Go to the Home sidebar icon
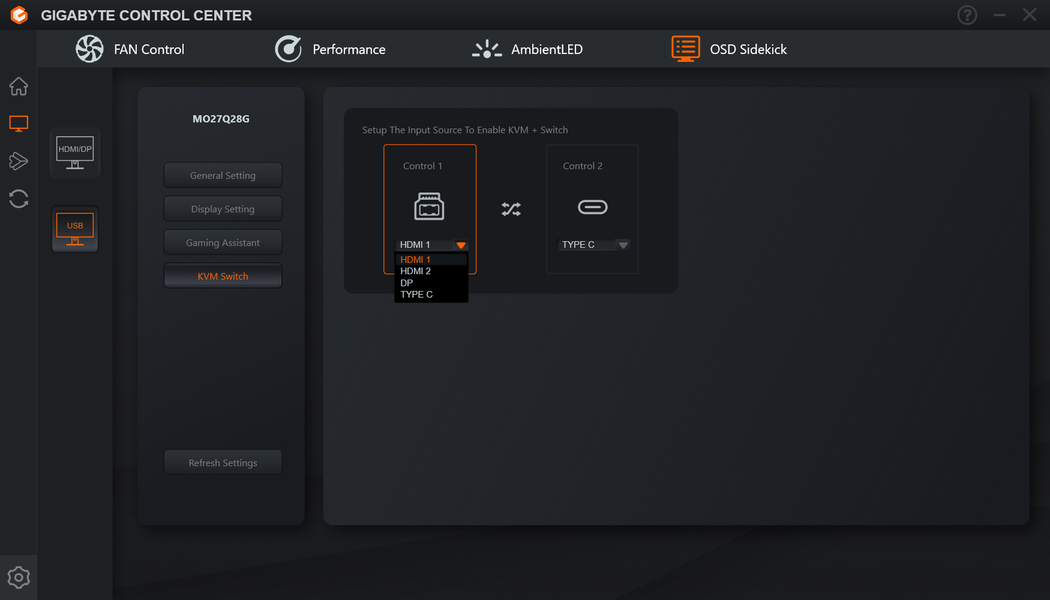The image size is (1050, 600). click(19, 86)
